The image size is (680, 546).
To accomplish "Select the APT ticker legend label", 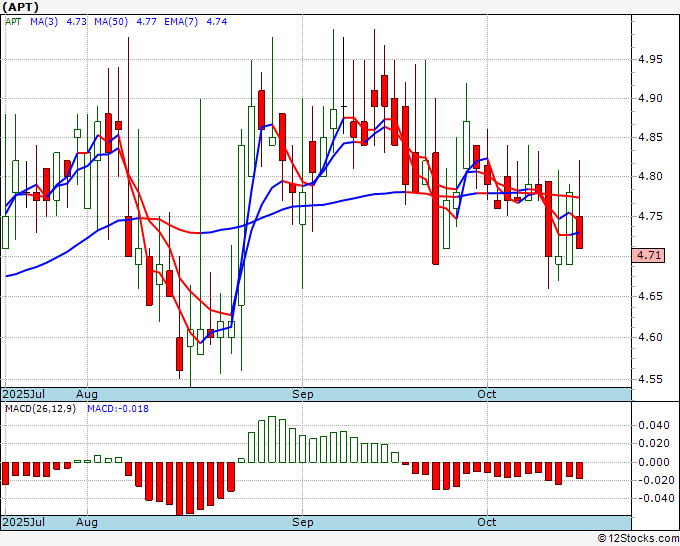I will [x=13, y=22].
